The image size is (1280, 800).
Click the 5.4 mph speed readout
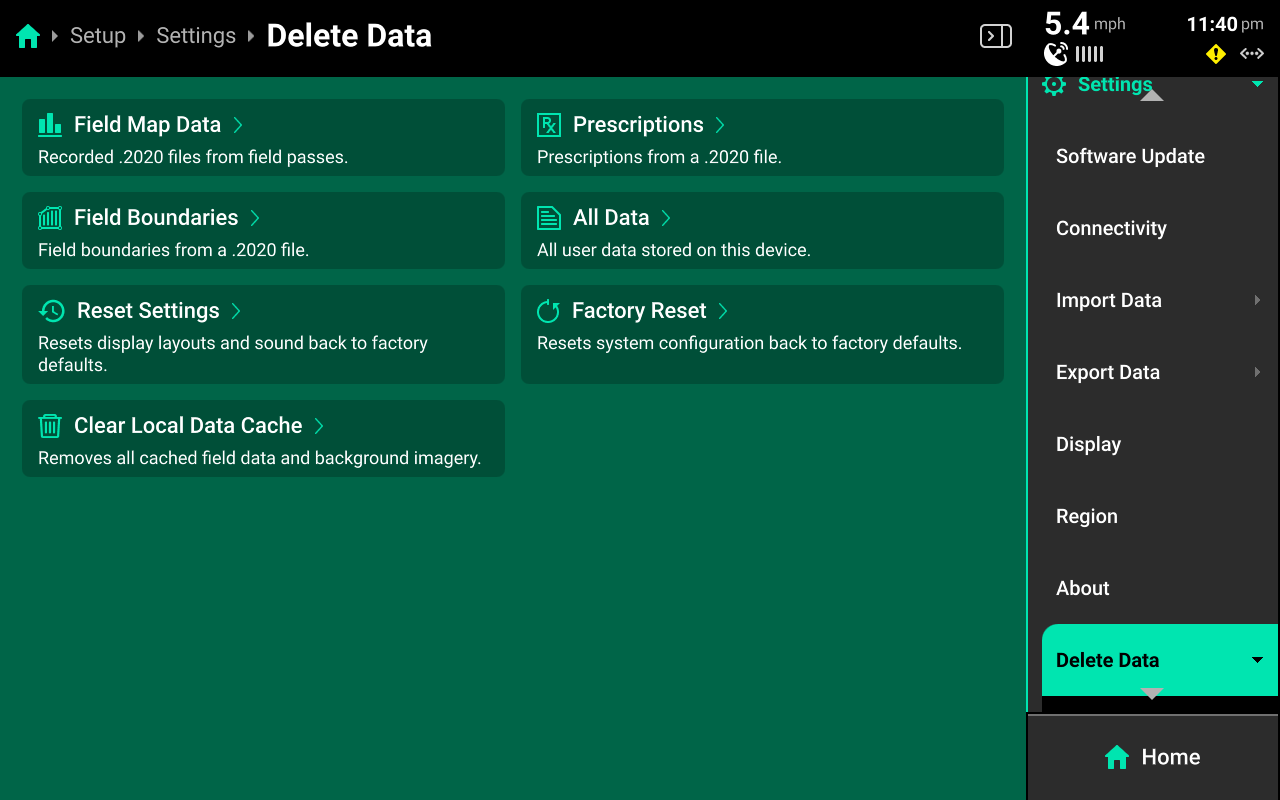click(x=1085, y=23)
